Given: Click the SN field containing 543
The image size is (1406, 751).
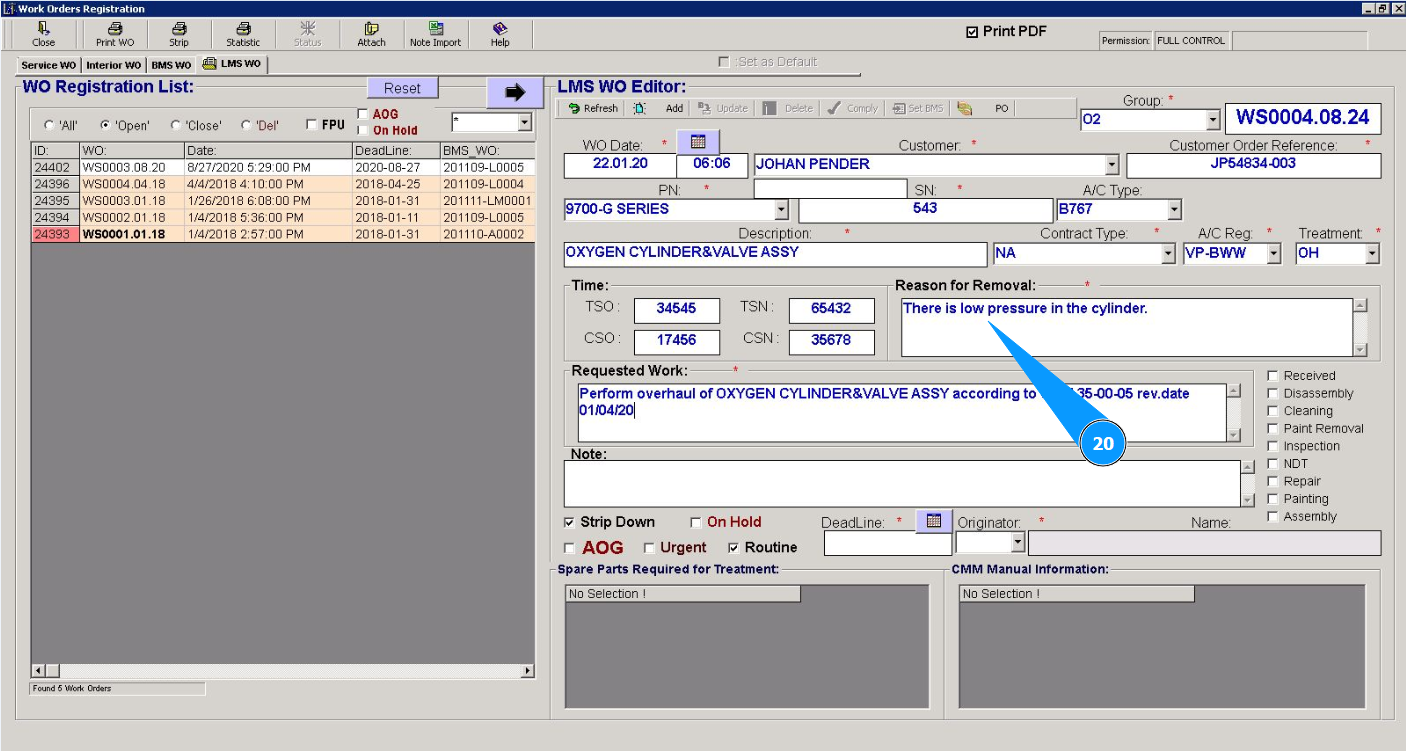Looking at the screenshot, I should pos(926,210).
